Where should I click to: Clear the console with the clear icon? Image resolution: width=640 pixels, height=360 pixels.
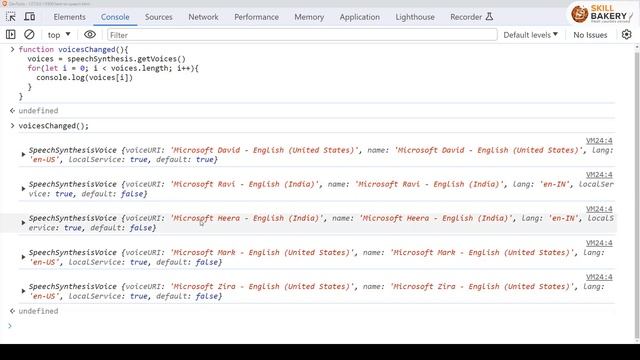[29, 35]
